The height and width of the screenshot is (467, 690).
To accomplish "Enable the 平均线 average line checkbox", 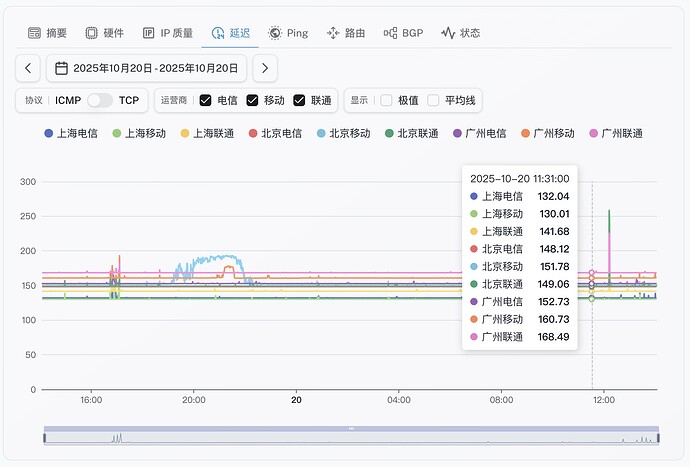I will 433,100.
